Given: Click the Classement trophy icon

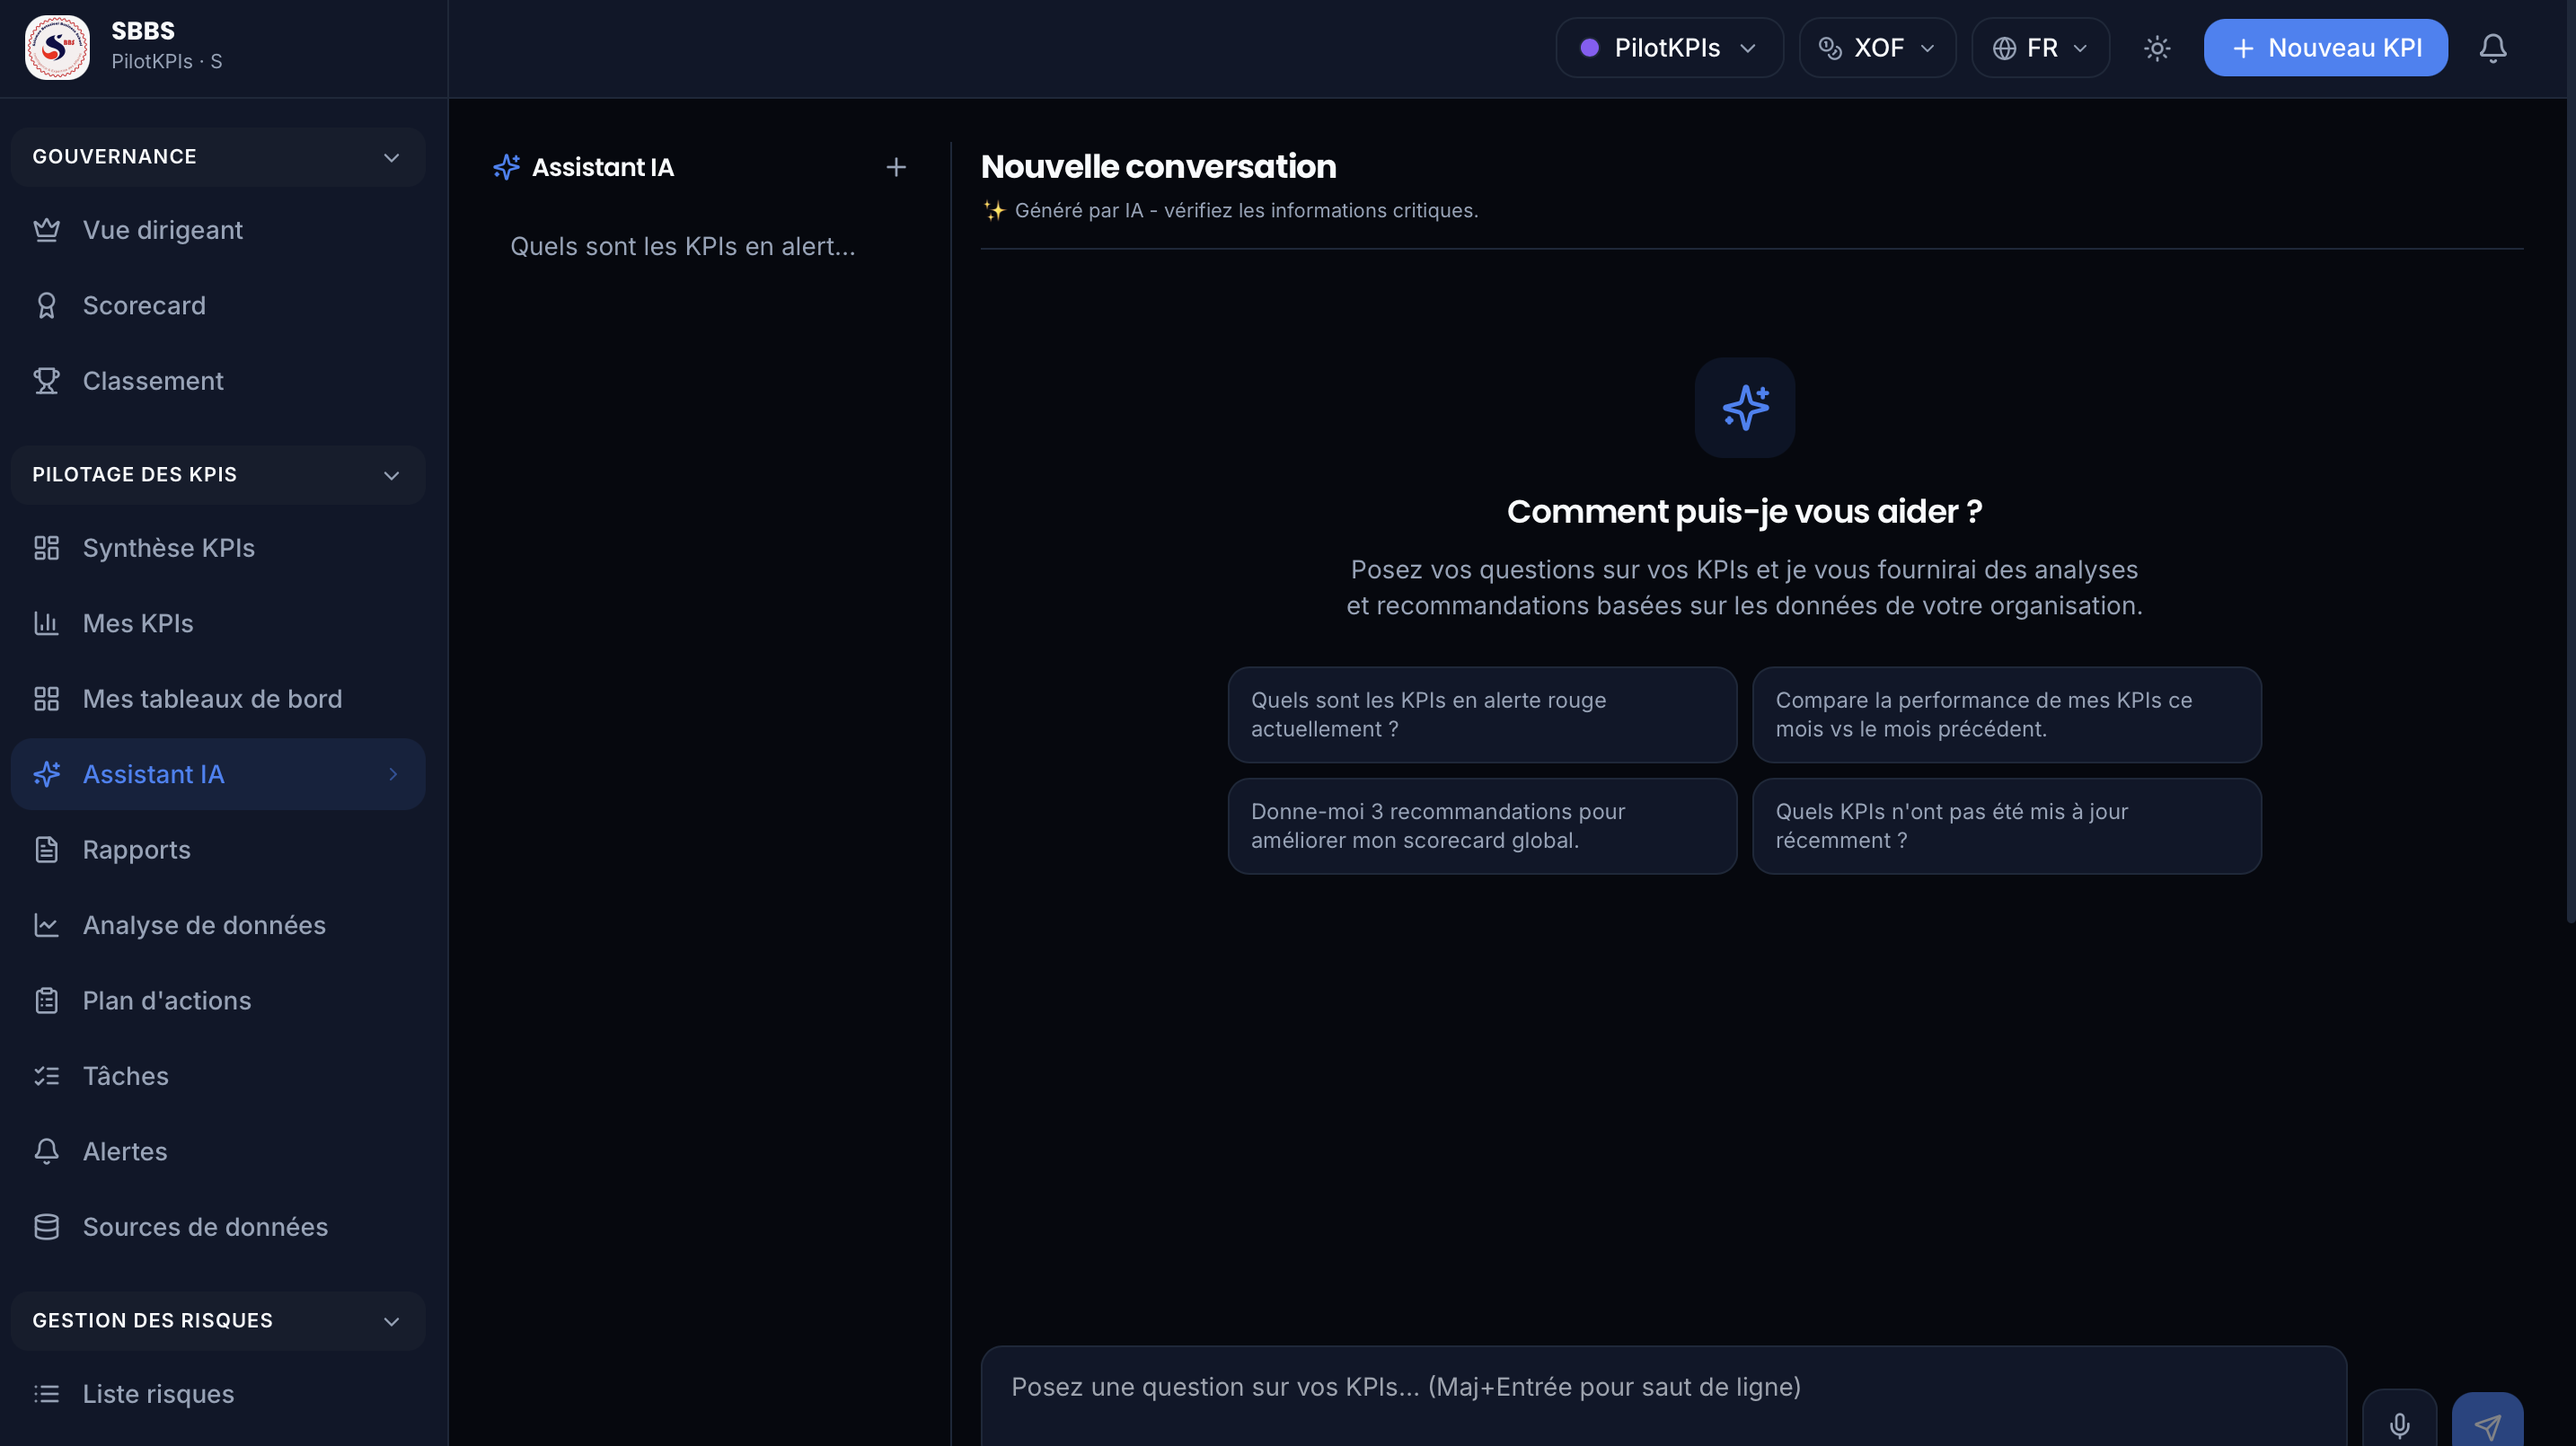Looking at the screenshot, I should pyautogui.click(x=47, y=381).
